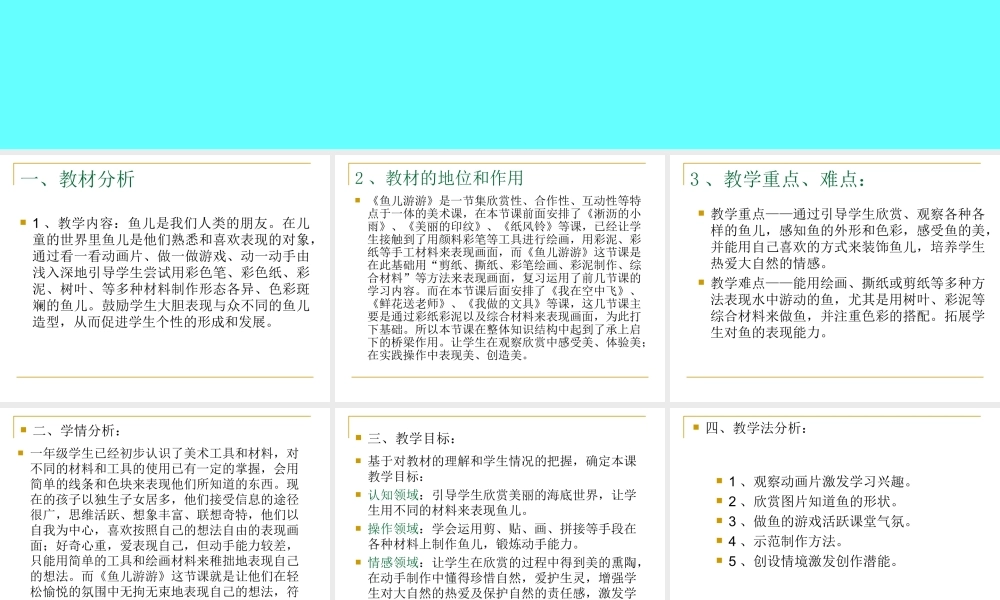Click the green '认知领域' label

[393, 494]
